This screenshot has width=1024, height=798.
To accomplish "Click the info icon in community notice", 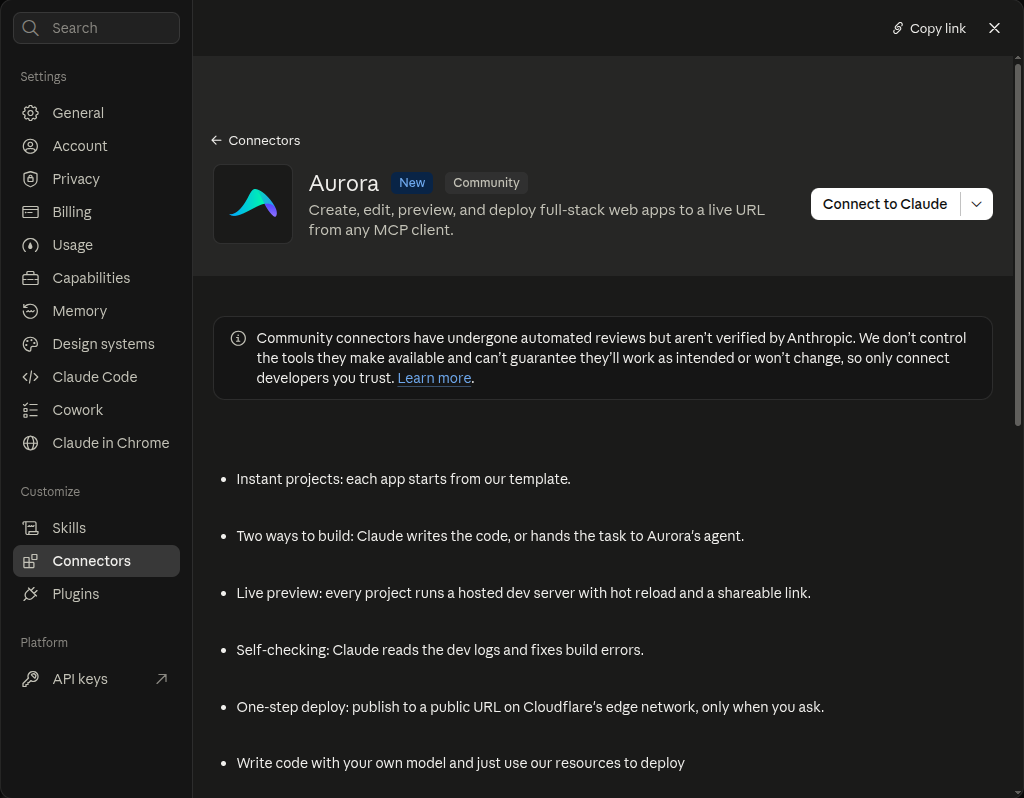I will [238, 338].
